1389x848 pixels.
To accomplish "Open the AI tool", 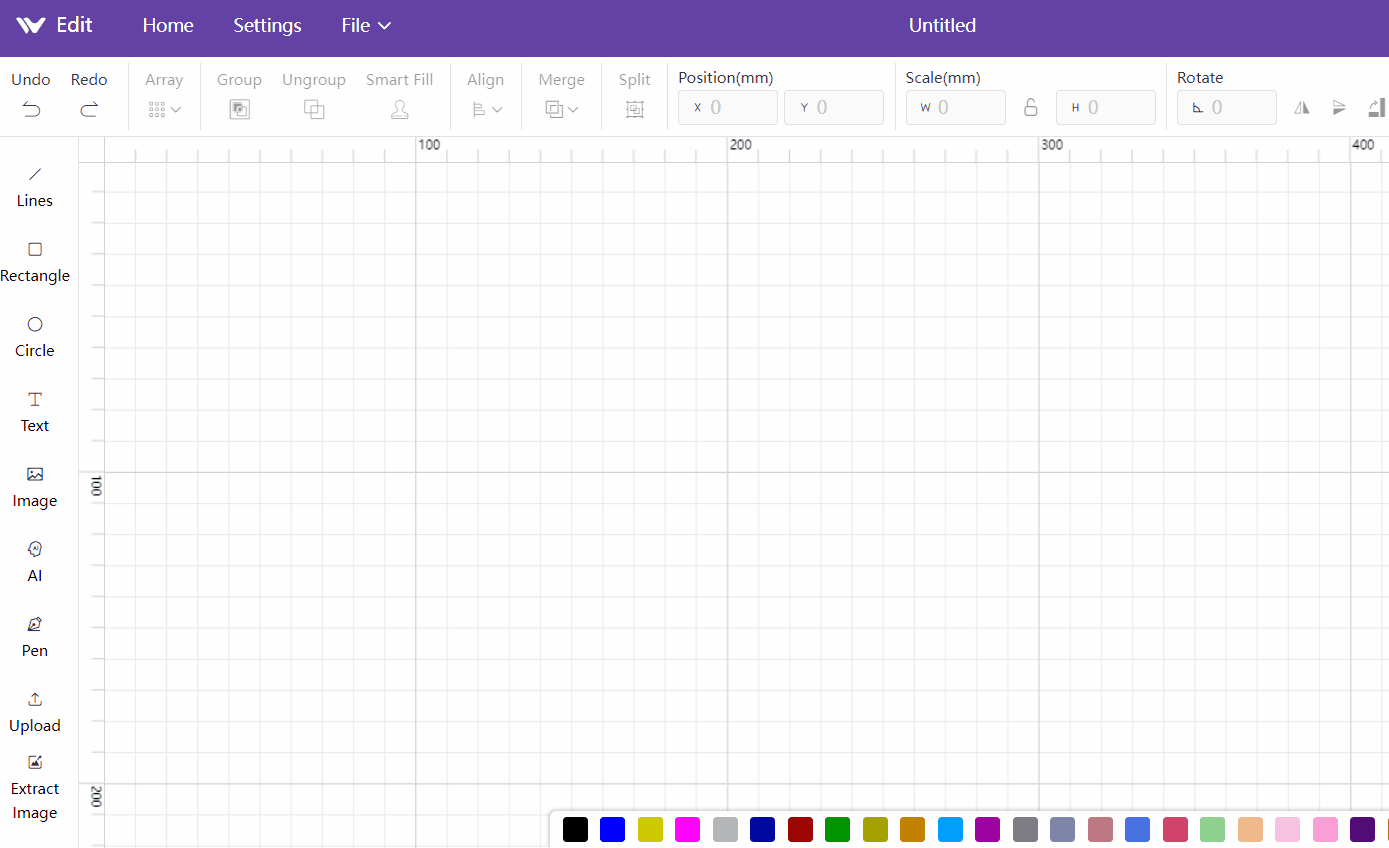I will [35, 562].
